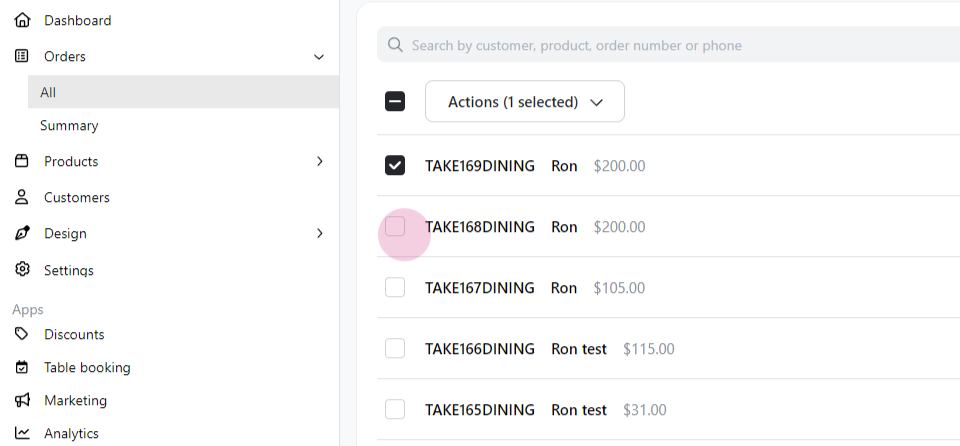Open the Products menu label
960x446 pixels.
[x=71, y=161]
